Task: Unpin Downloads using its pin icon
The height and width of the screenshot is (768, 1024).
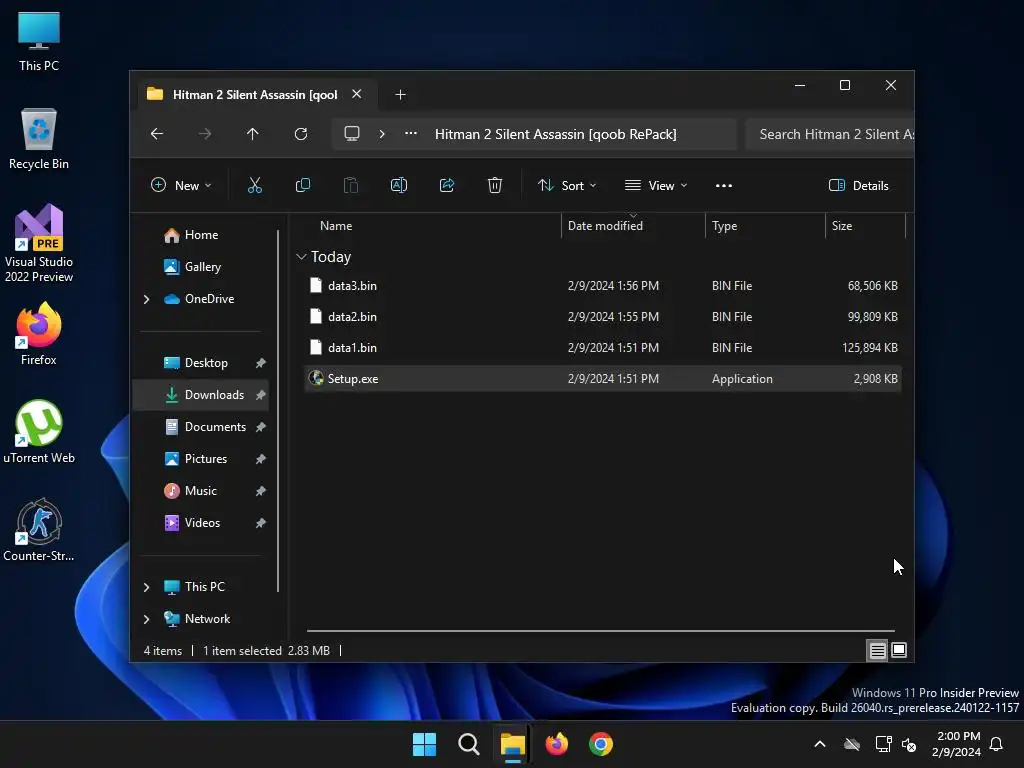Action: tap(261, 395)
